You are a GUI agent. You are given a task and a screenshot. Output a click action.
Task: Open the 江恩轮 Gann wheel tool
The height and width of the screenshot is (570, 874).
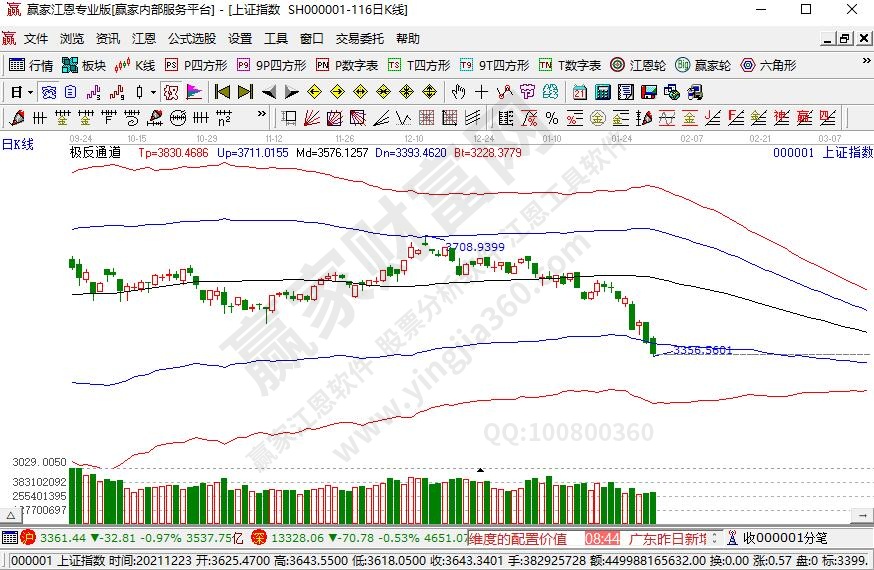click(x=639, y=65)
